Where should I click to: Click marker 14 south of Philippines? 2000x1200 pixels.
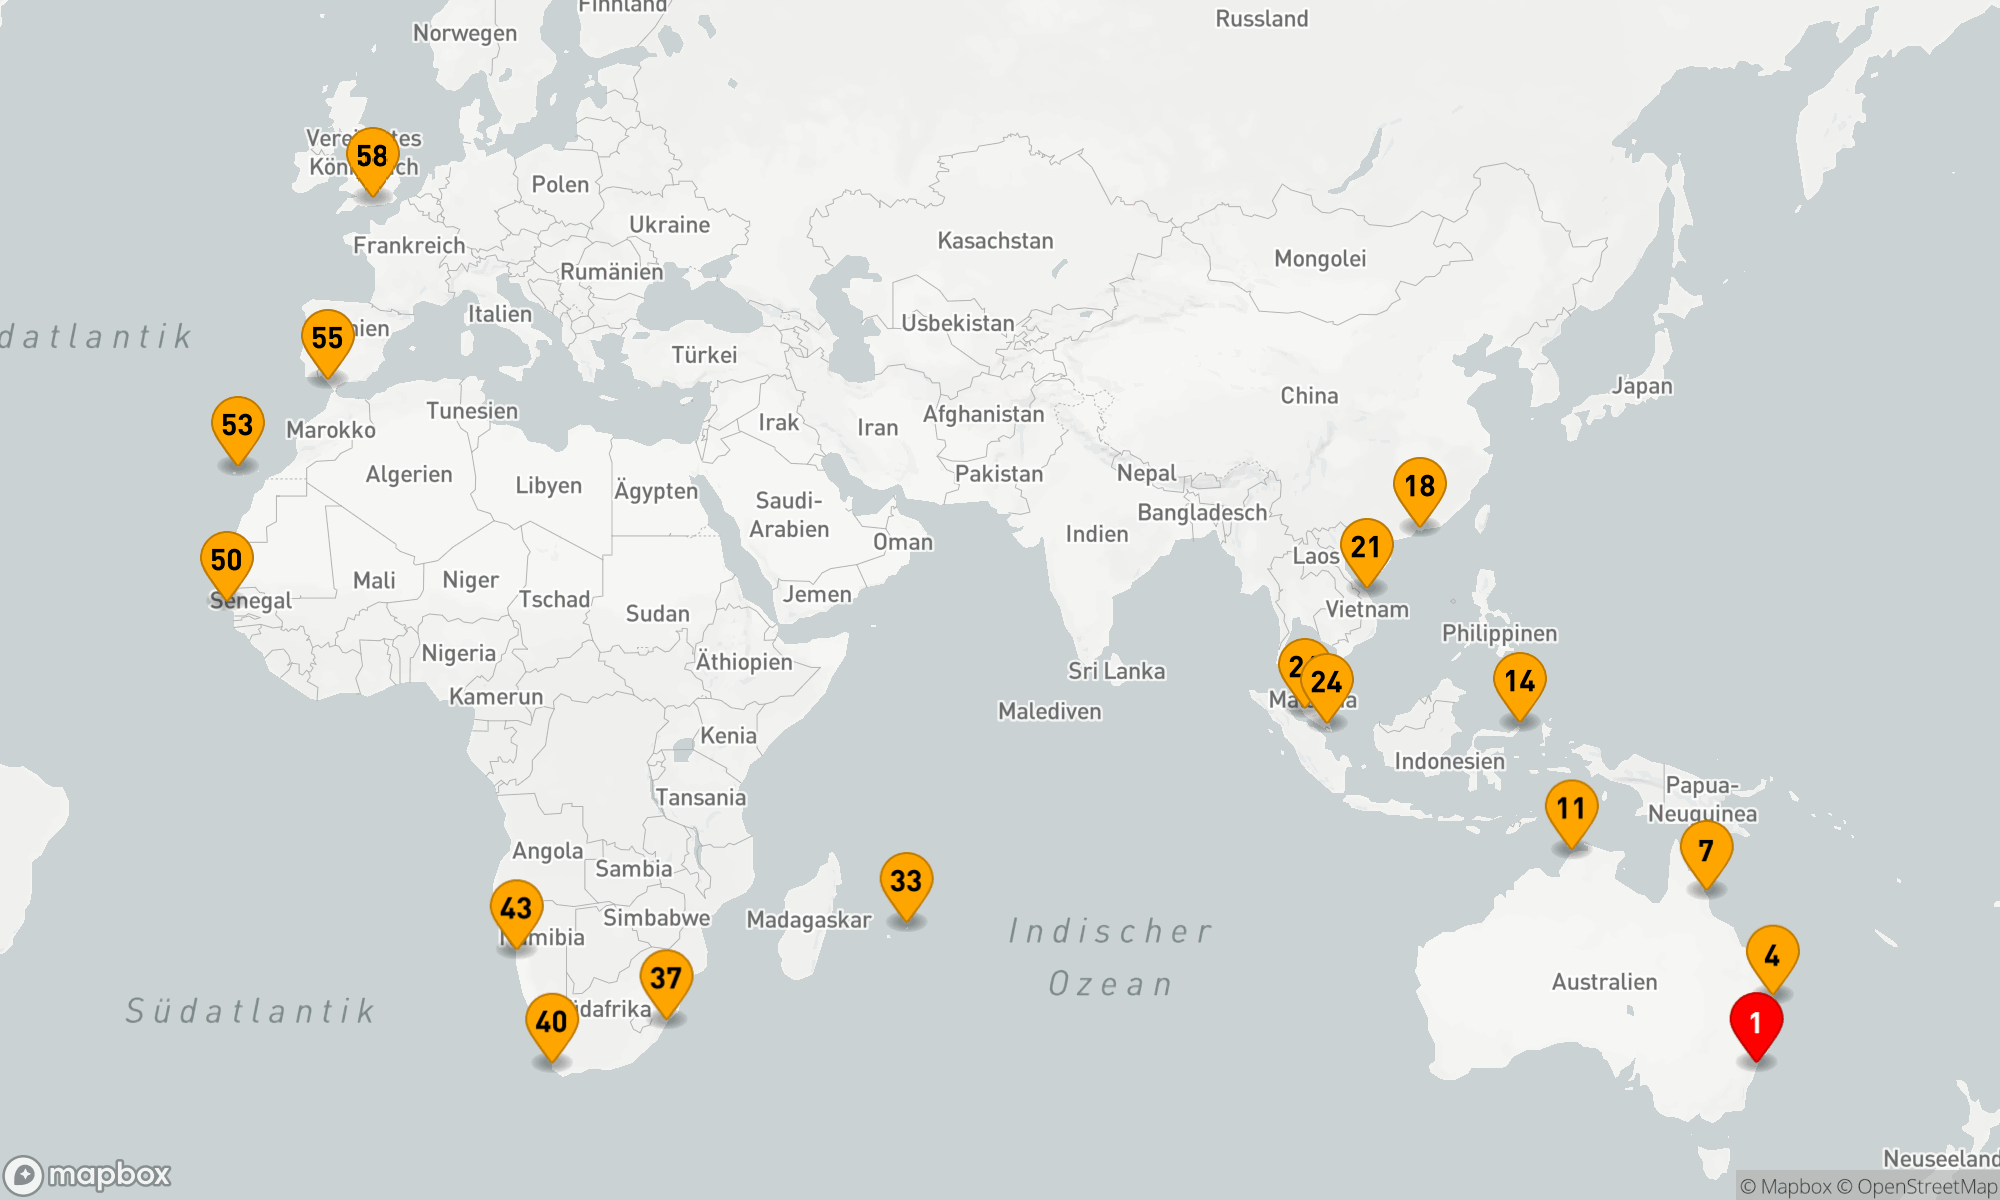point(1520,682)
